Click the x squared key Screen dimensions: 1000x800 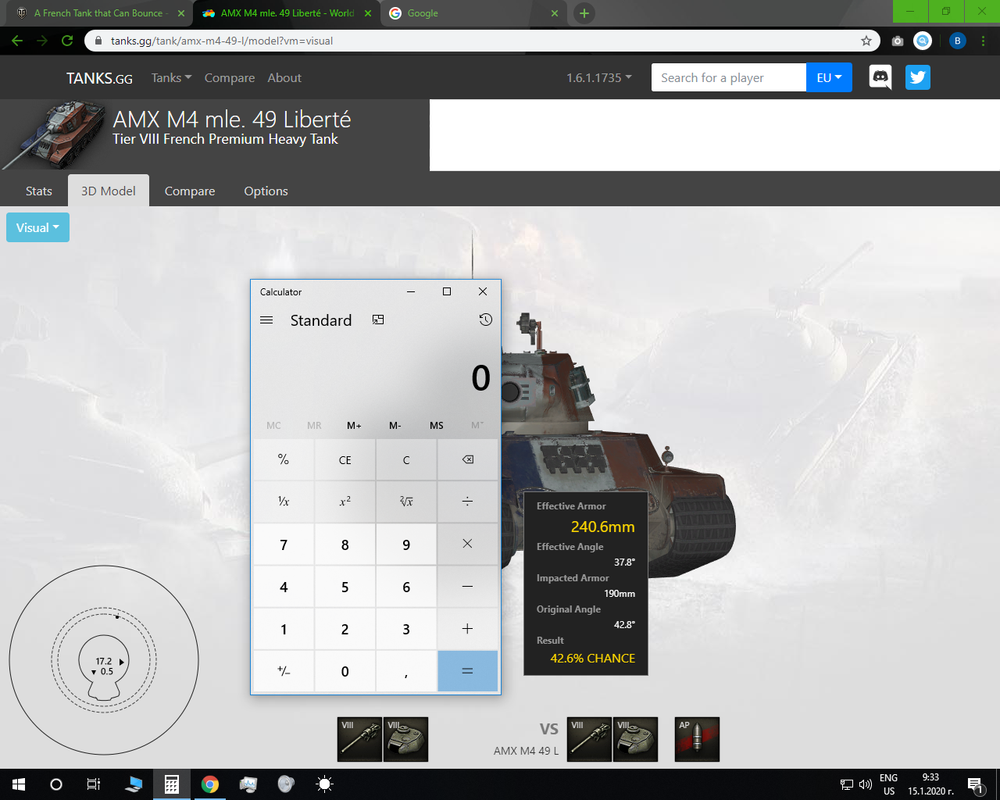pyautogui.click(x=344, y=501)
